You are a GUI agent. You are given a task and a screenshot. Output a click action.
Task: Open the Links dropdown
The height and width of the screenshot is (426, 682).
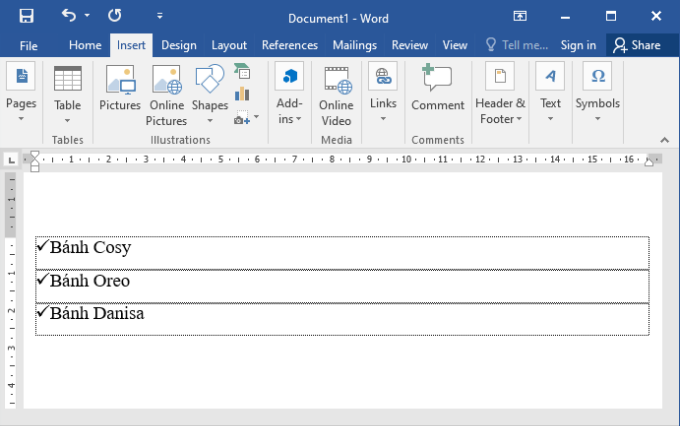383,92
